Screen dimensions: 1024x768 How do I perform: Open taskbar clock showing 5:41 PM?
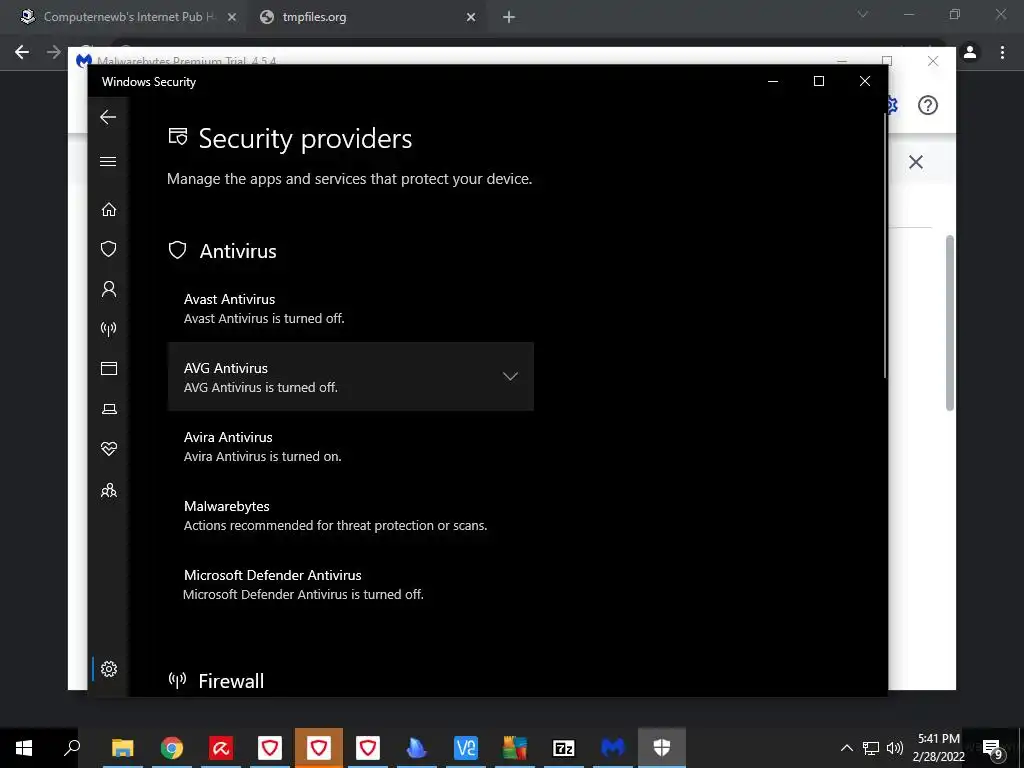[938, 748]
